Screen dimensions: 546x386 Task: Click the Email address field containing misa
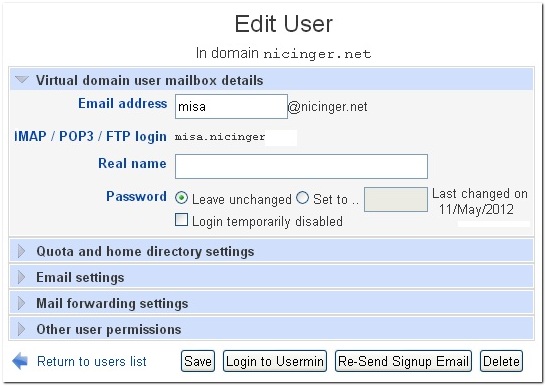(231, 107)
